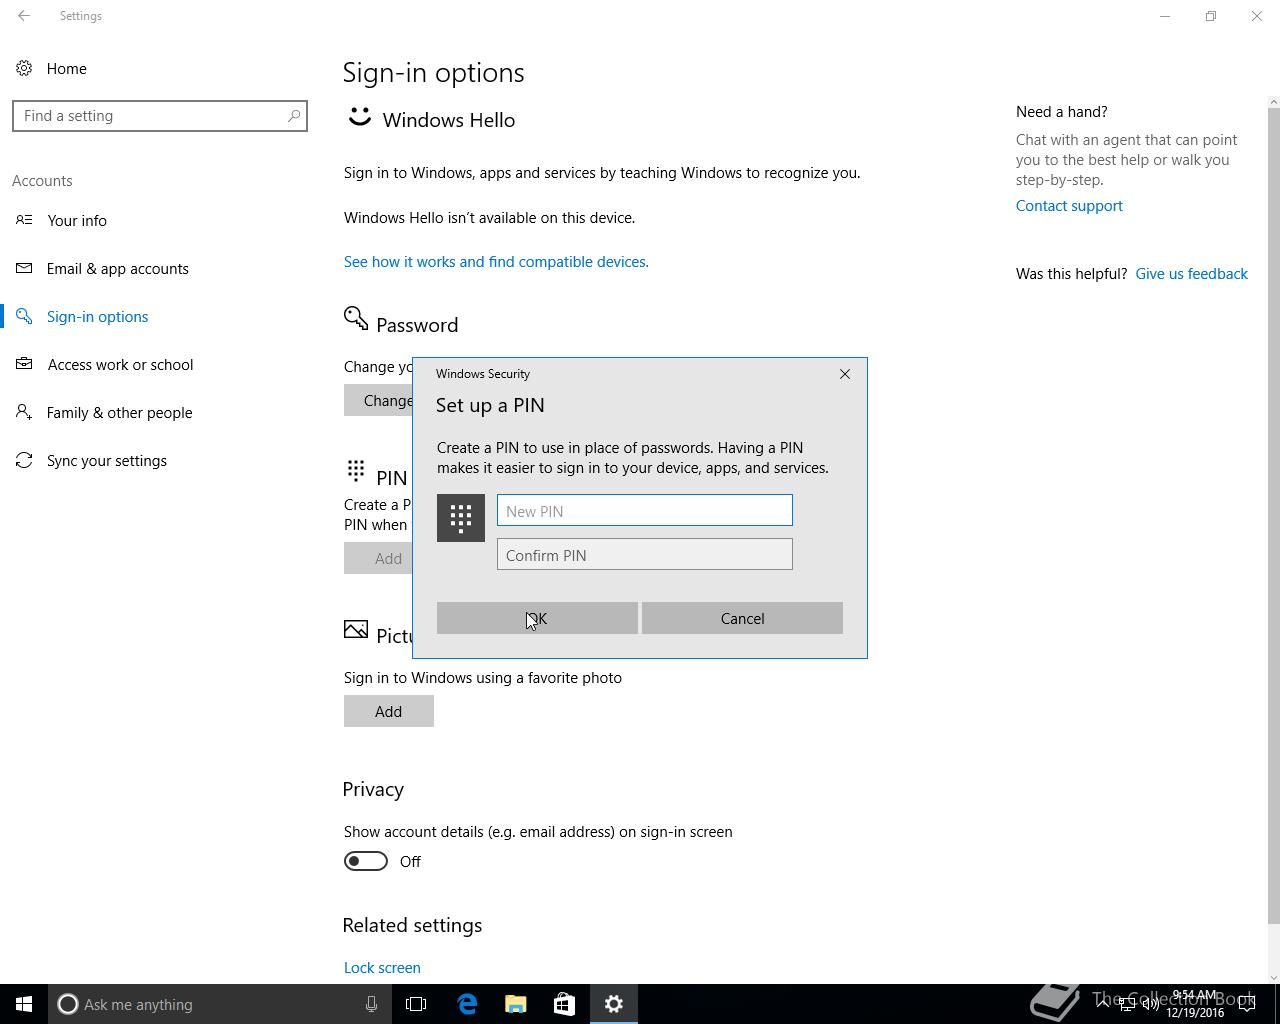Click the Sign-in options key icon in sidebar
The height and width of the screenshot is (1024, 1280).
[24, 316]
